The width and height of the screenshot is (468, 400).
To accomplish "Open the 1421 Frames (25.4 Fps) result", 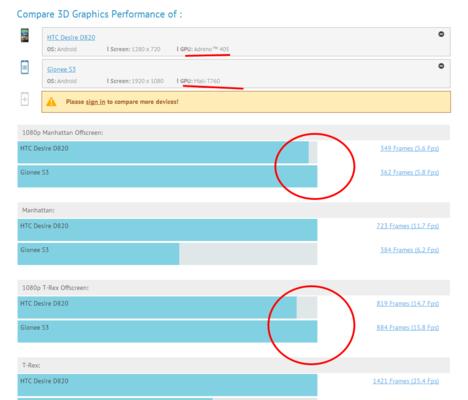I will point(406,381).
